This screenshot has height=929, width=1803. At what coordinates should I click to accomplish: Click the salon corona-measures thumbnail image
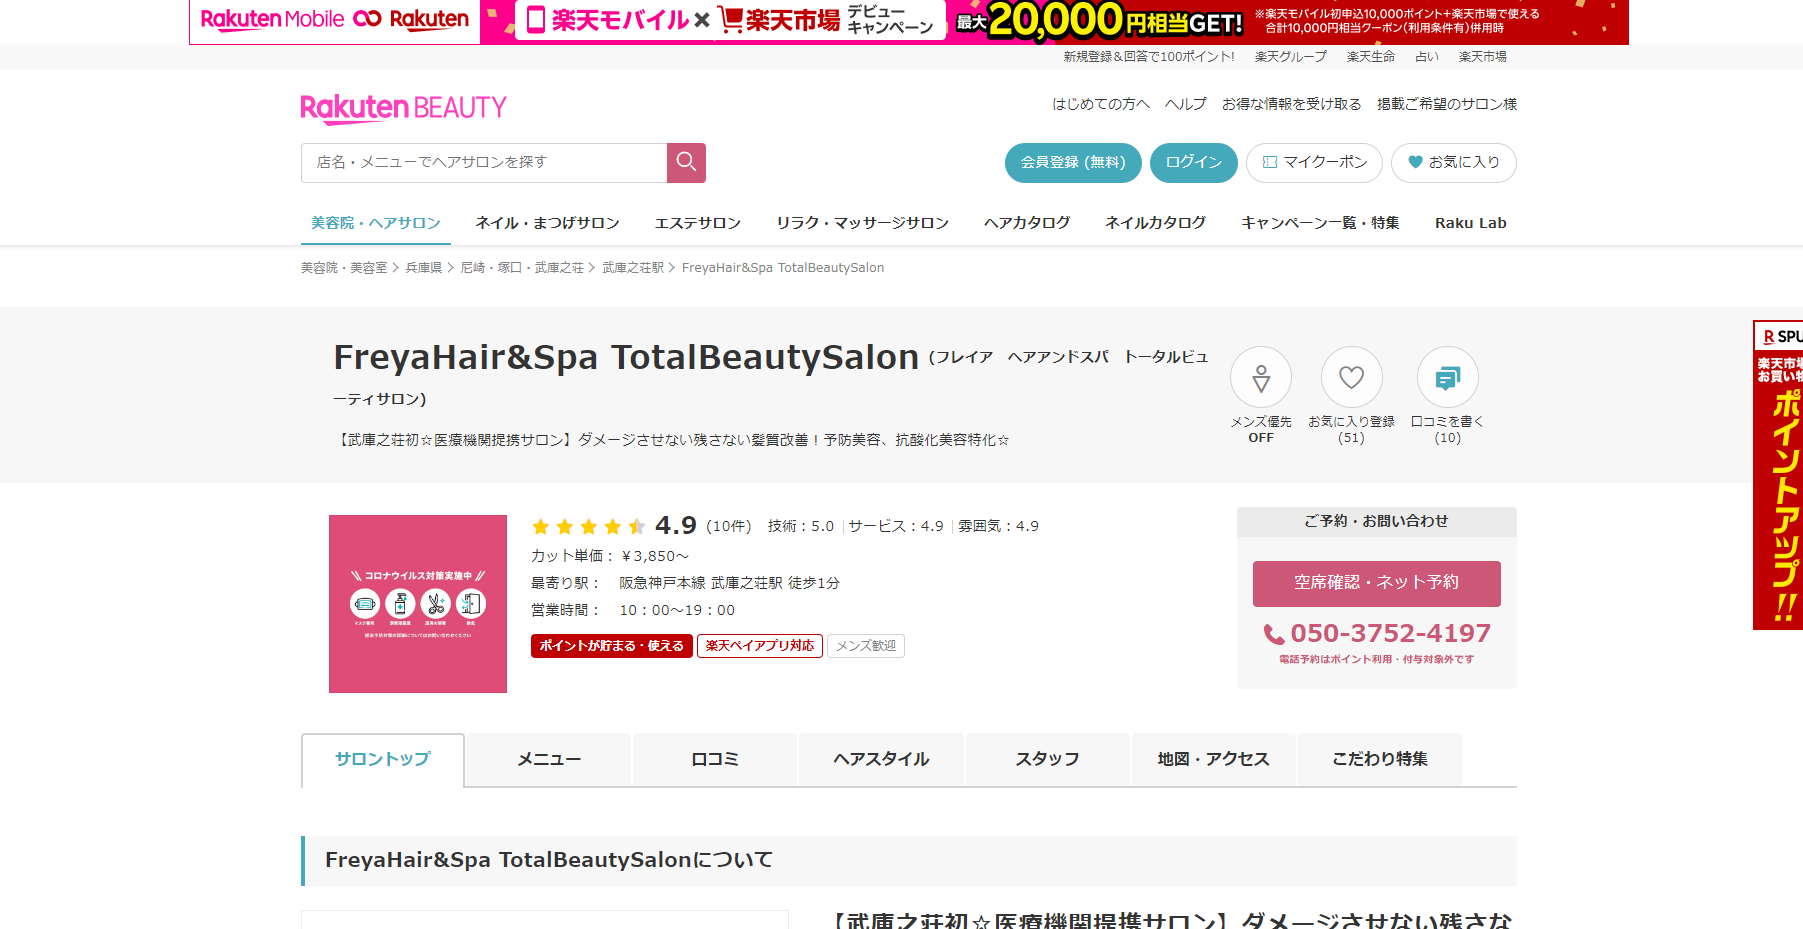tap(418, 604)
